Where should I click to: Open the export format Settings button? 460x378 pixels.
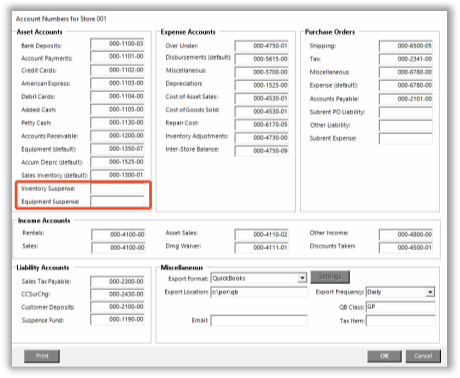tap(330, 277)
